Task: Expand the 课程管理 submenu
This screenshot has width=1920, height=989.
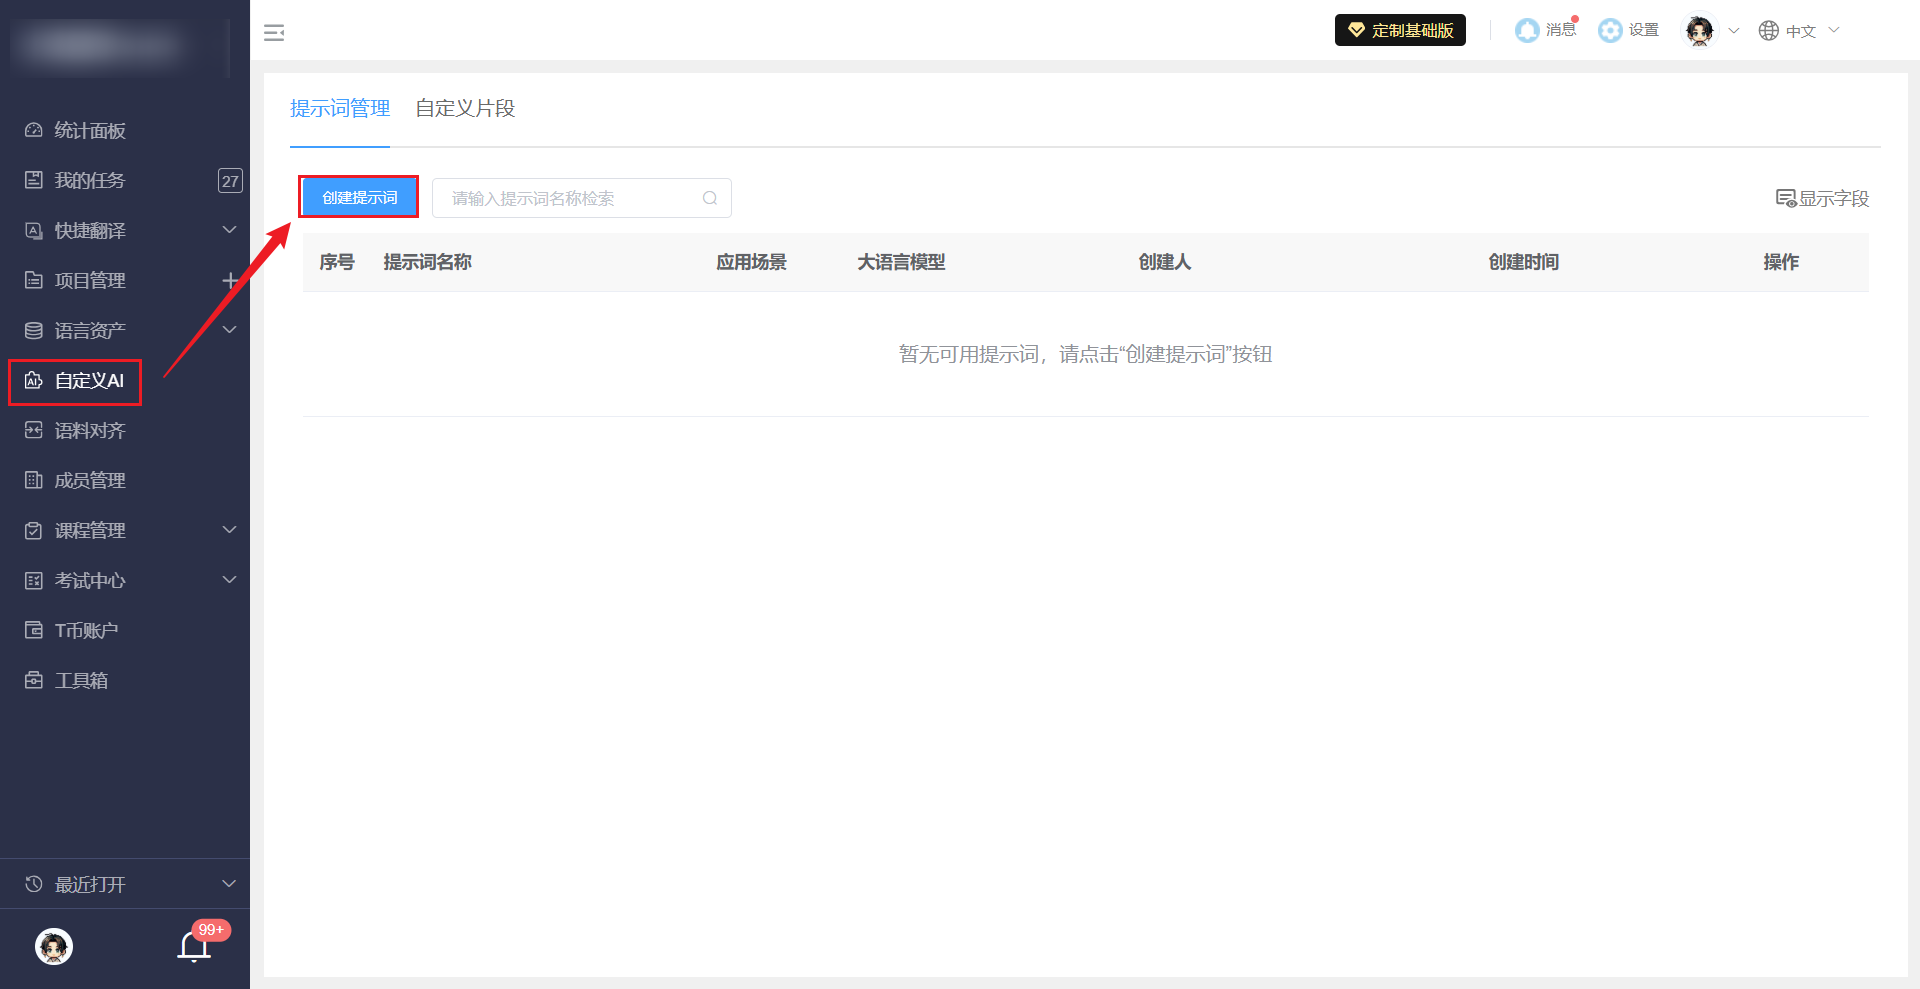Action: click(229, 530)
